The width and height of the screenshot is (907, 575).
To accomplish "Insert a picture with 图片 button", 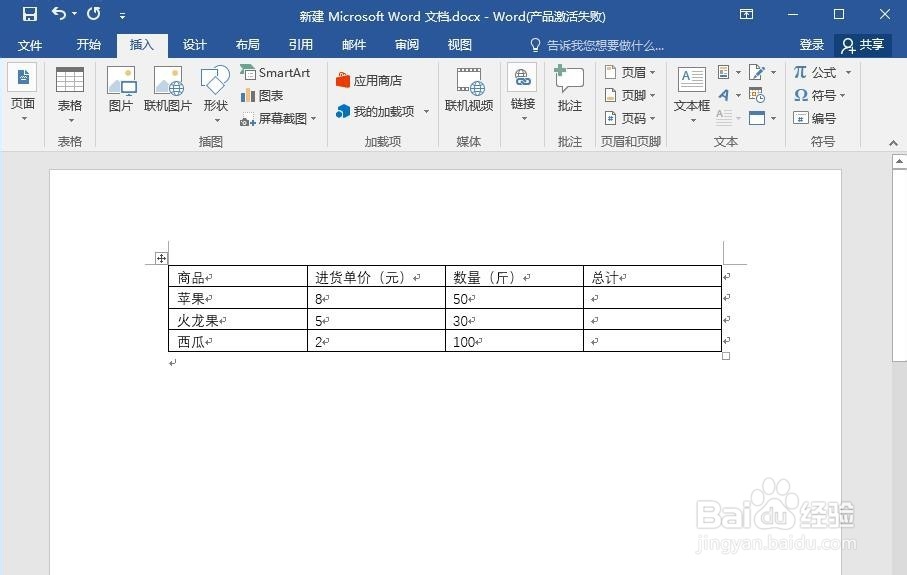I will [x=120, y=89].
